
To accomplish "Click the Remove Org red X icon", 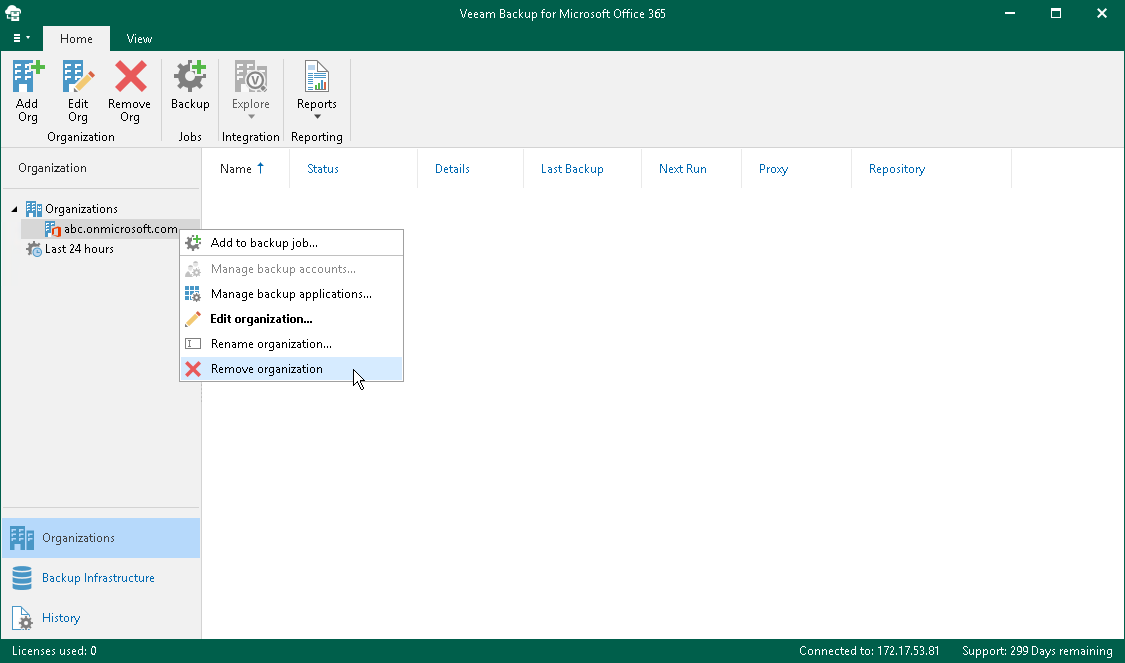I will (x=130, y=77).
